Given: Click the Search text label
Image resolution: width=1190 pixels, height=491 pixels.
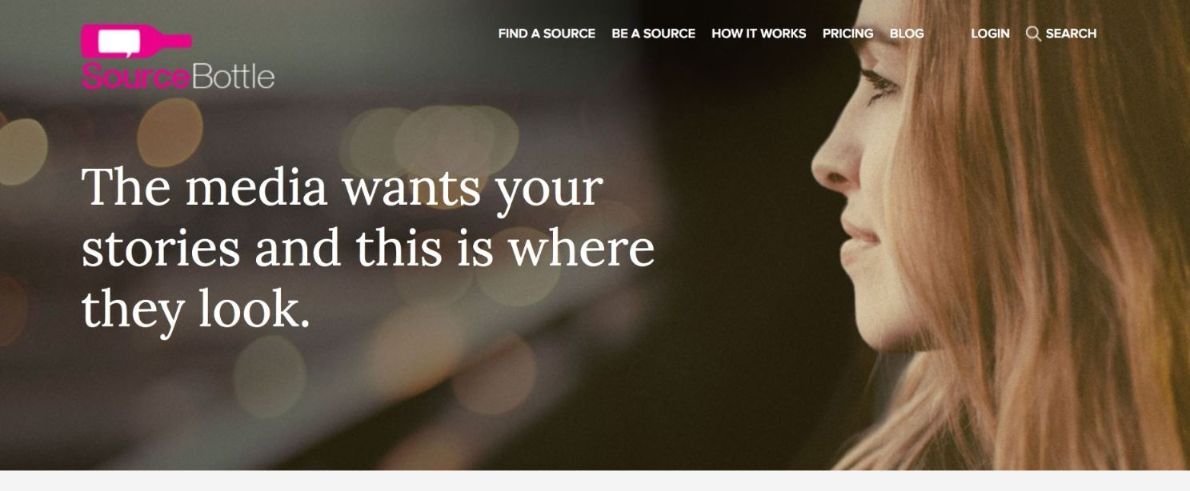Looking at the screenshot, I should (x=1071, y=33).
